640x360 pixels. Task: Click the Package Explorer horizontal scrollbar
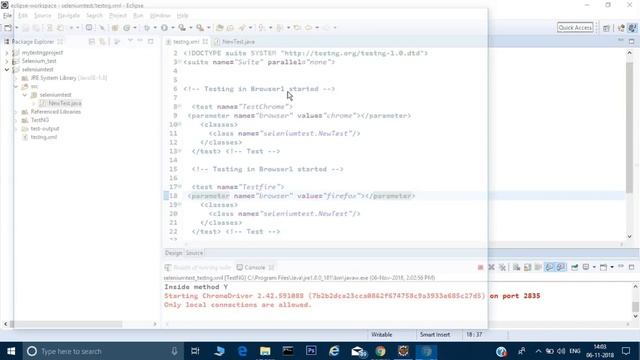point(67,324)
